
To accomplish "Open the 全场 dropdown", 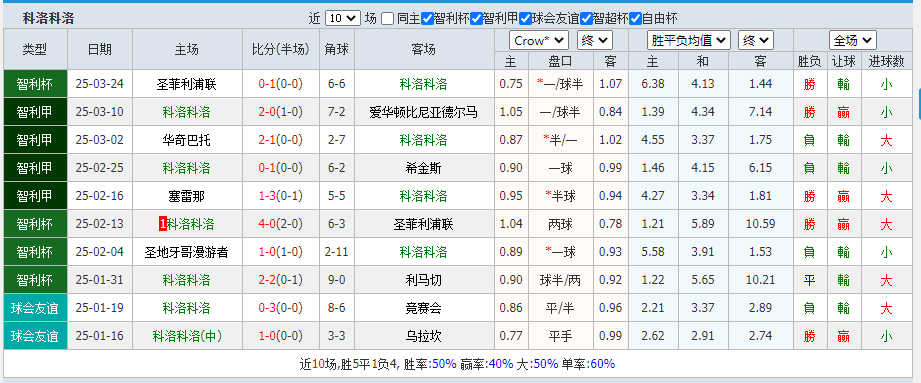I will (853, 41).
